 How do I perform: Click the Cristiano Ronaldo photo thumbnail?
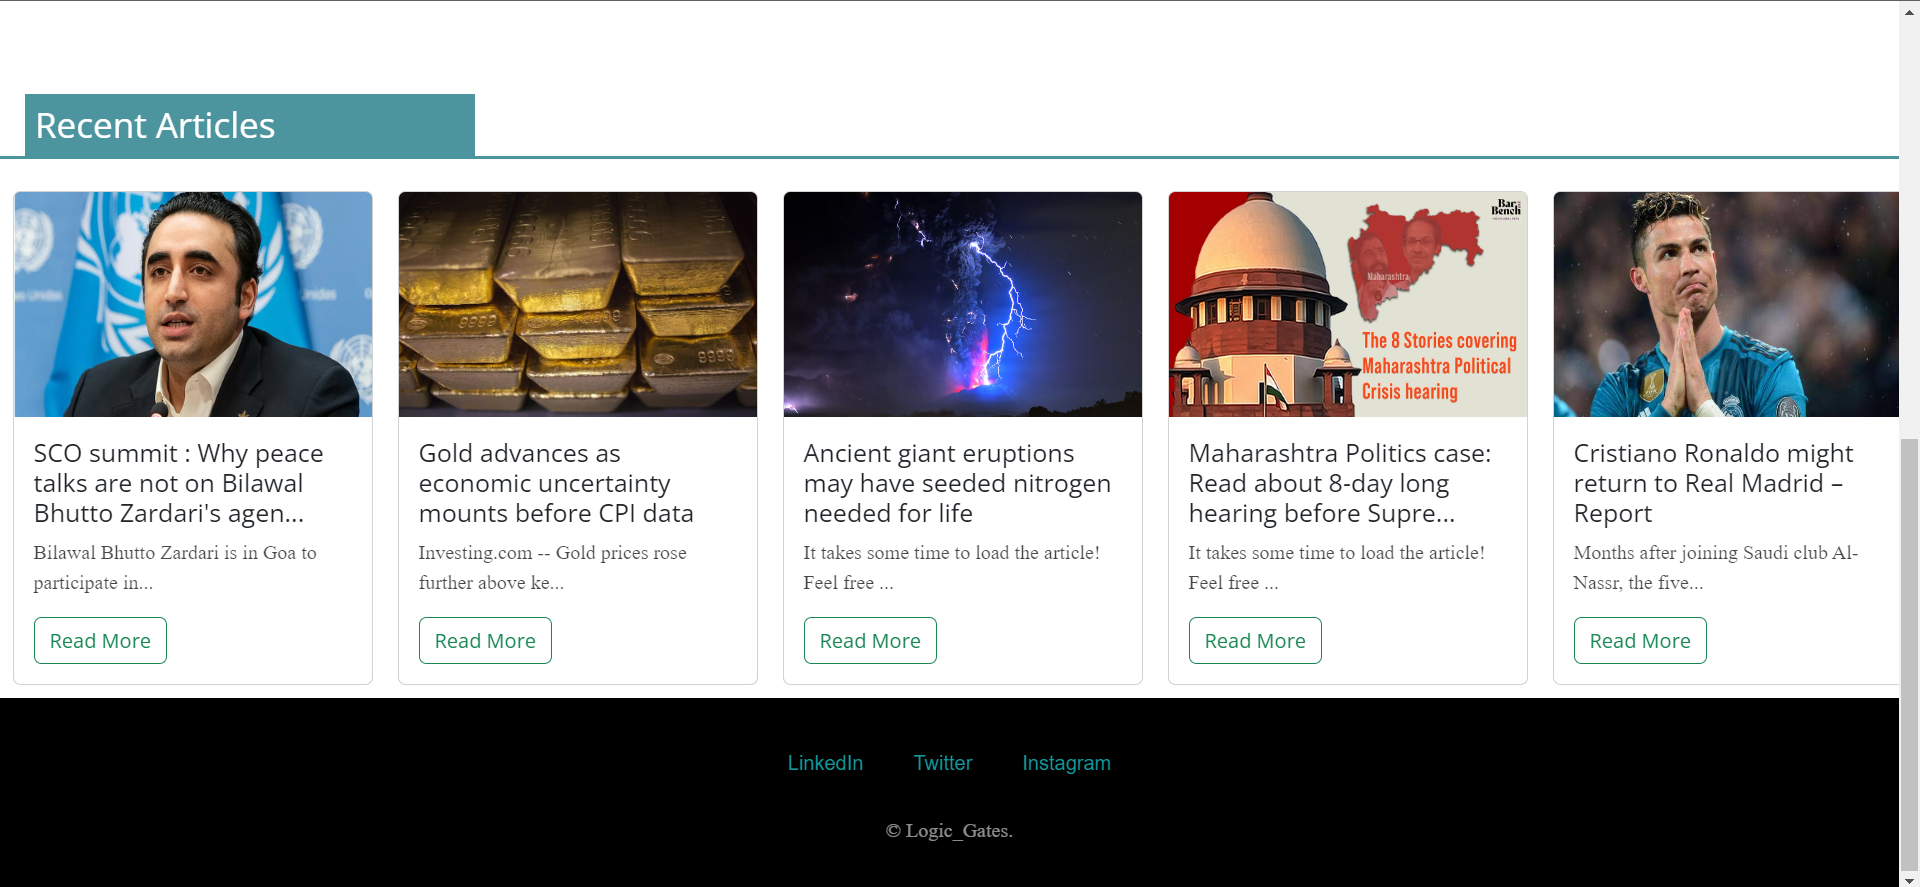[1726, 304]
